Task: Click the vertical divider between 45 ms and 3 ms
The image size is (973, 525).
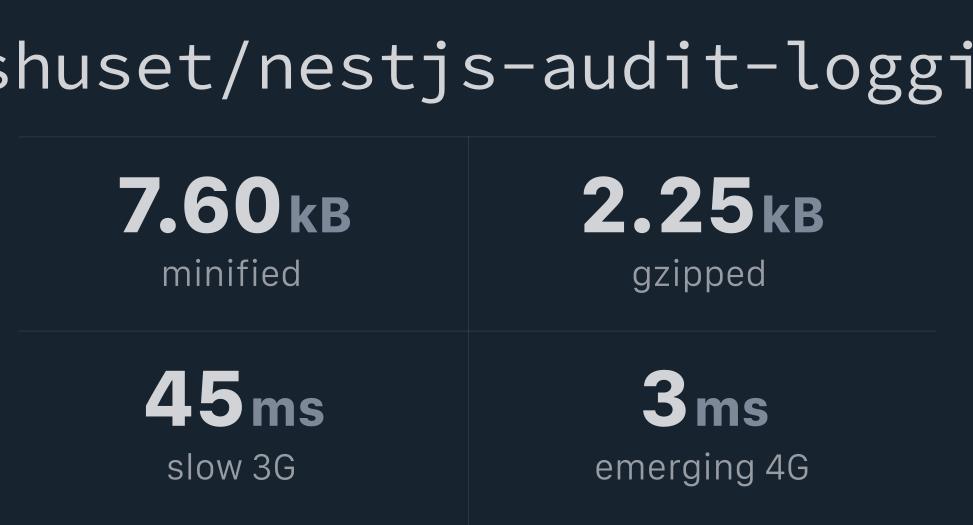Action: click(468, 428)
